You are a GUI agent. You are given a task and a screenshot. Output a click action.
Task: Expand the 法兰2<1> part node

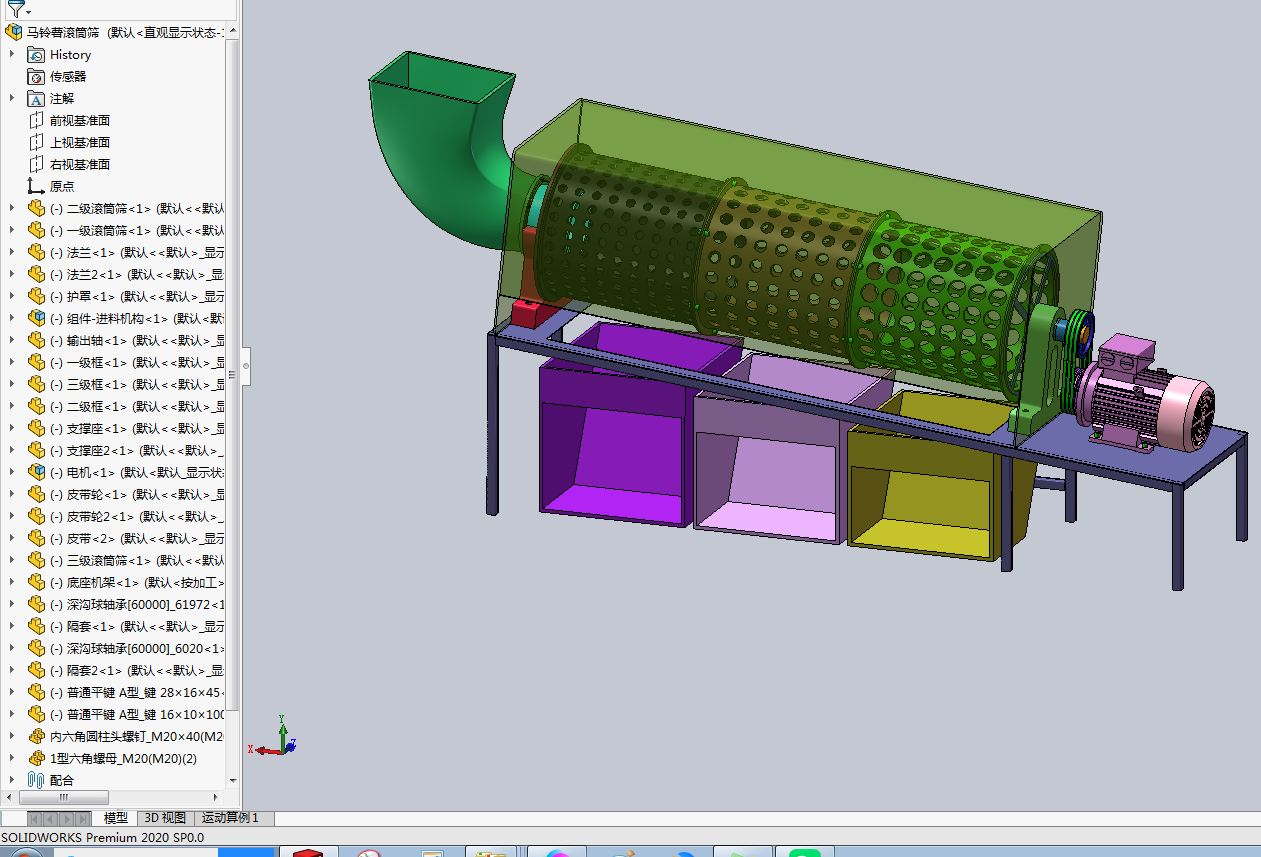[12, 274]
